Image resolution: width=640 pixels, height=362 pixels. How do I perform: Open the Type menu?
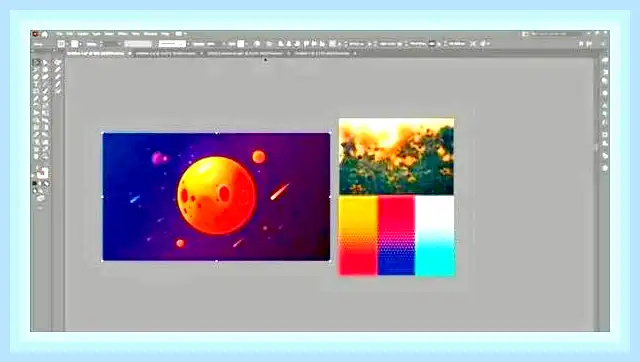pos(96,34)
